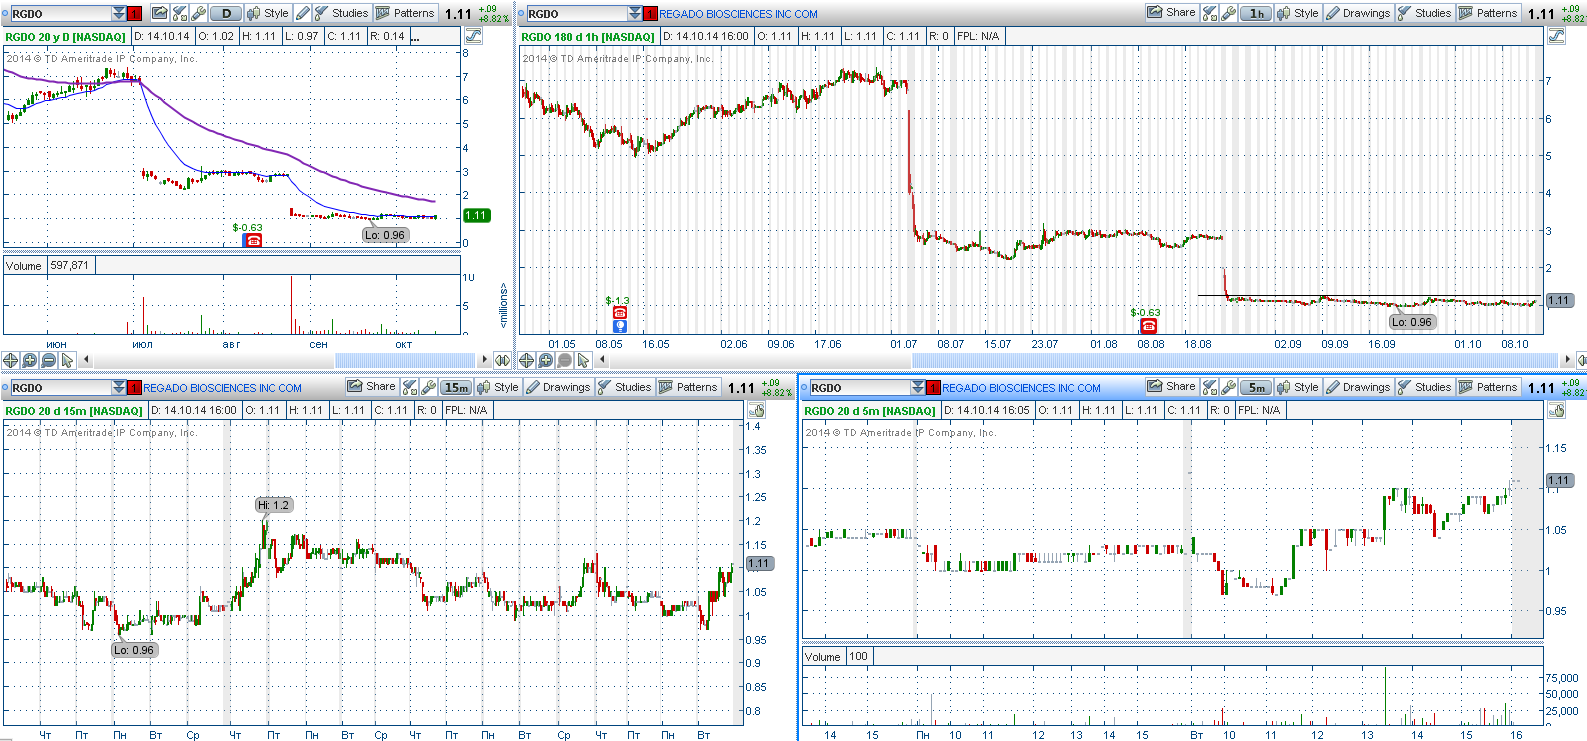Click the $-1.3 earnings phone icon on the 1h chart
Screen dimensions: 1587x741
click(x=620, y=313)
